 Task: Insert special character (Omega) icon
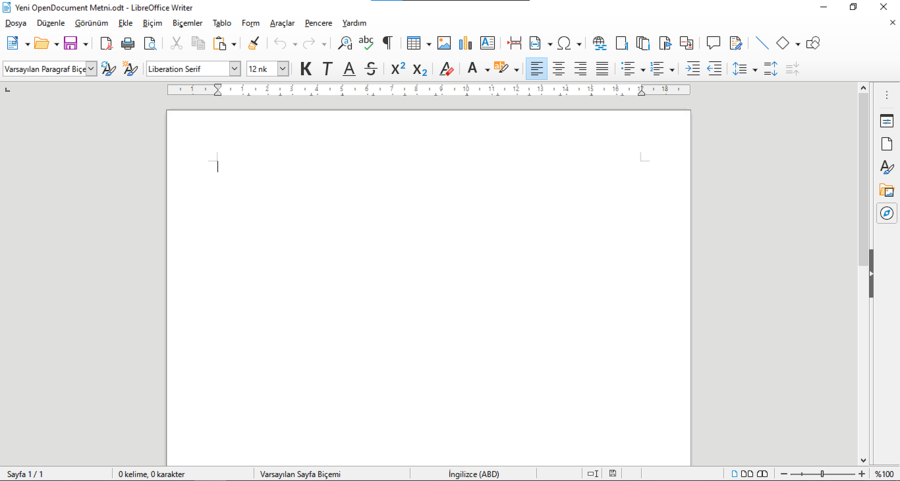point(565,43)
